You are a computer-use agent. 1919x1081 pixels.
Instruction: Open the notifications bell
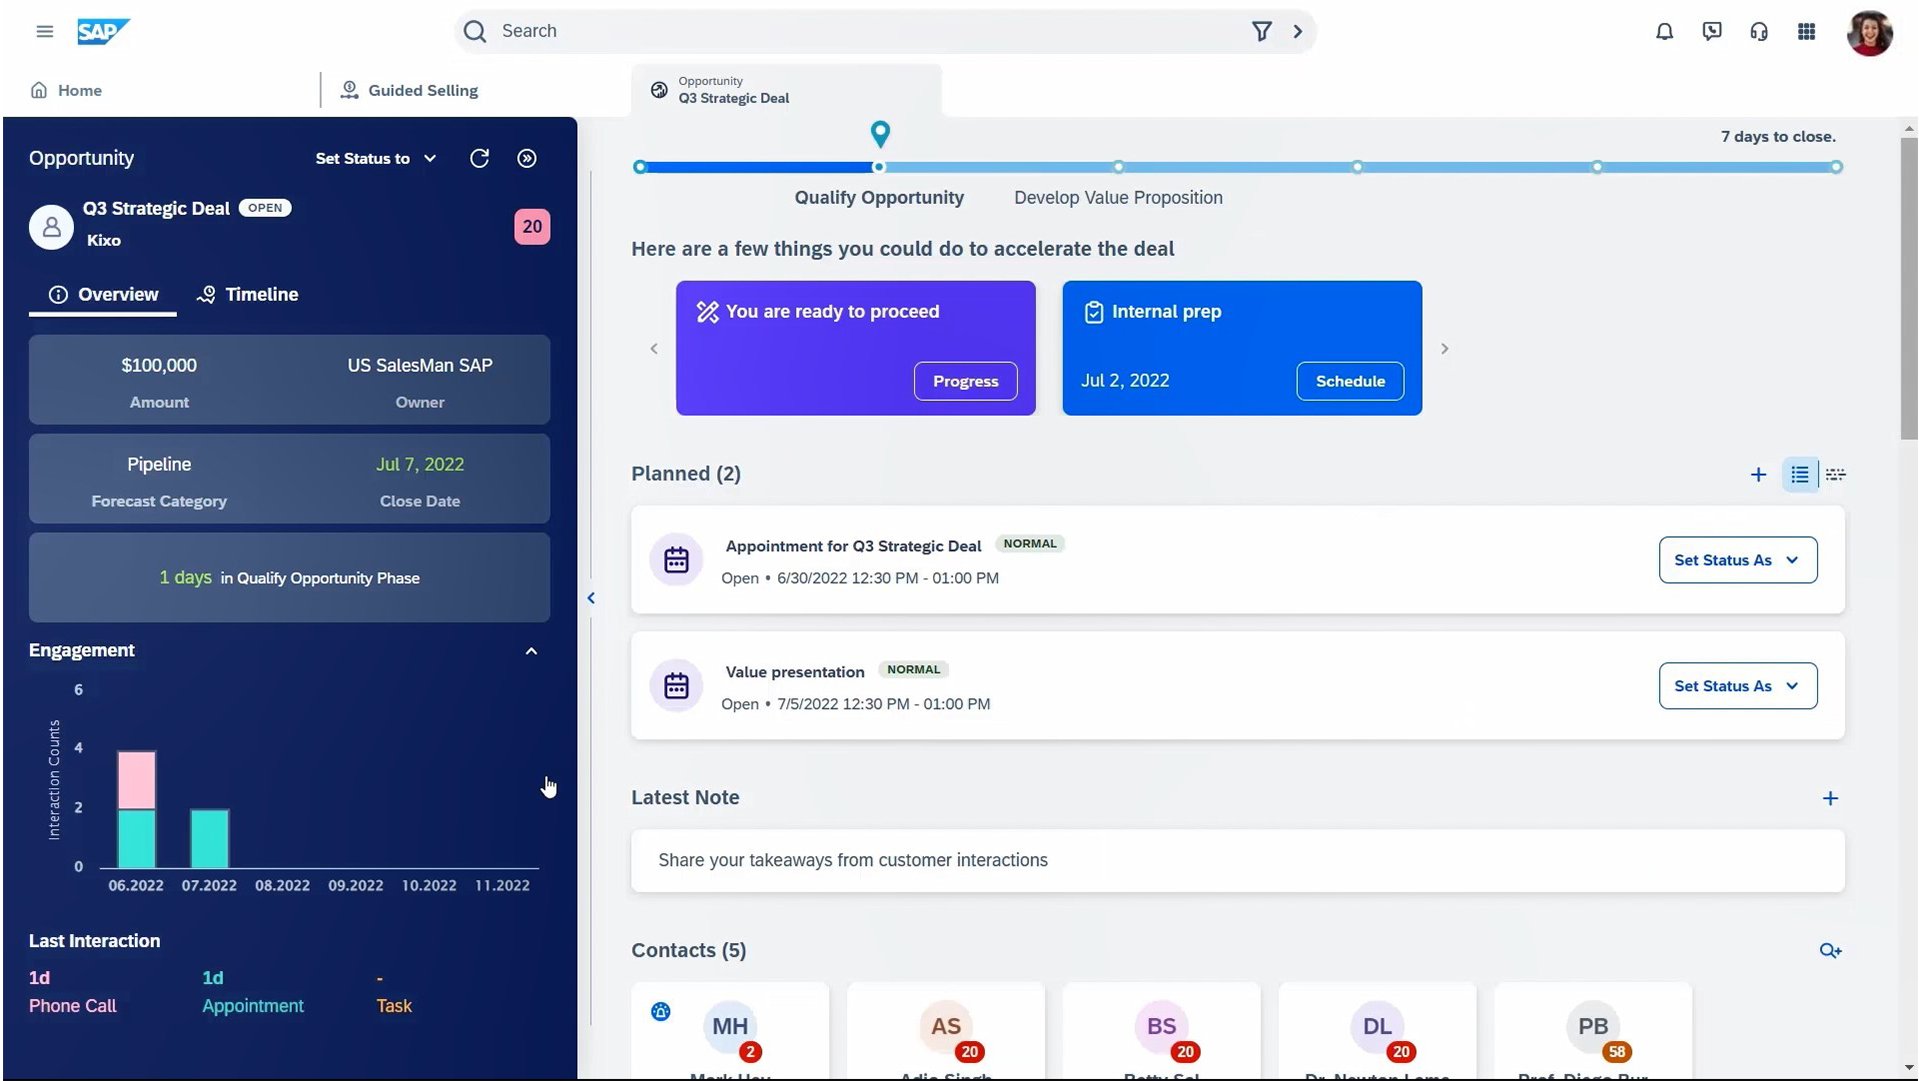pos(1664,31)
